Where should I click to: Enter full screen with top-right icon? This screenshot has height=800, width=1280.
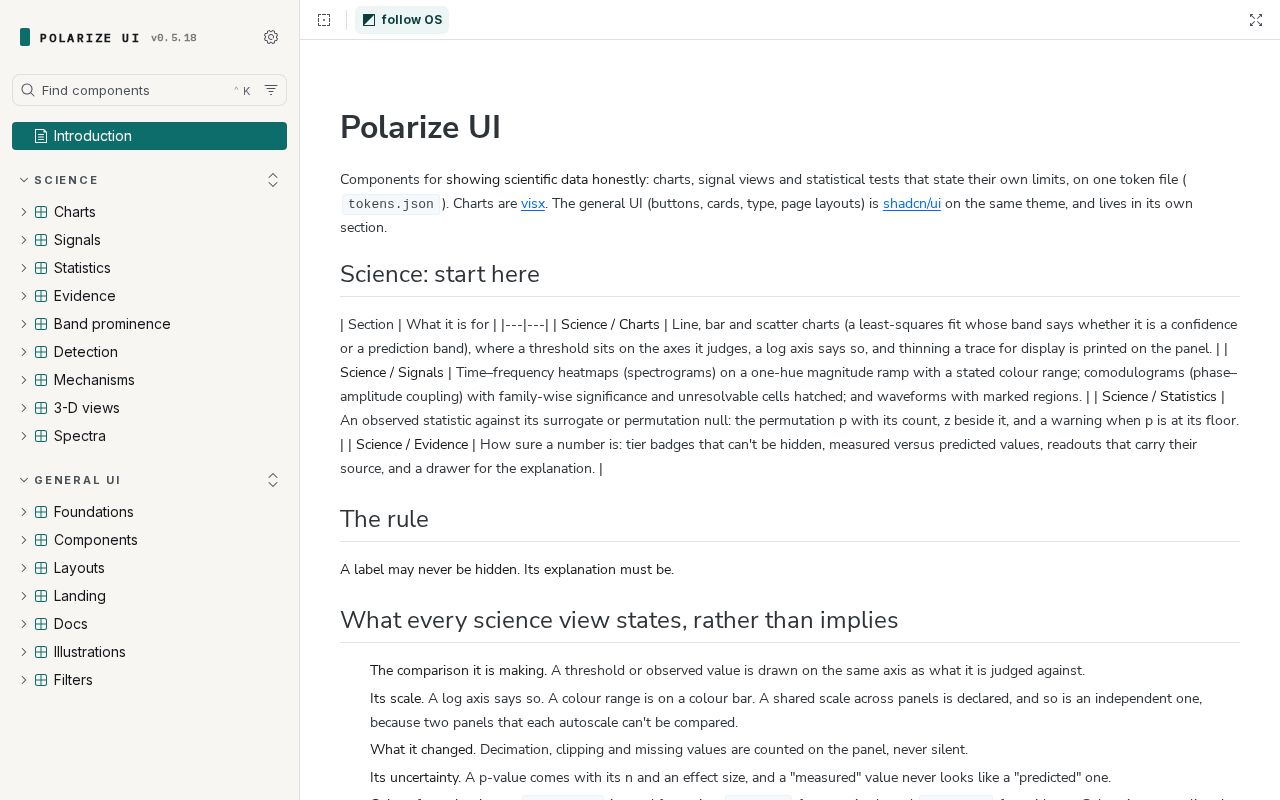click(x=1256, y=20)
